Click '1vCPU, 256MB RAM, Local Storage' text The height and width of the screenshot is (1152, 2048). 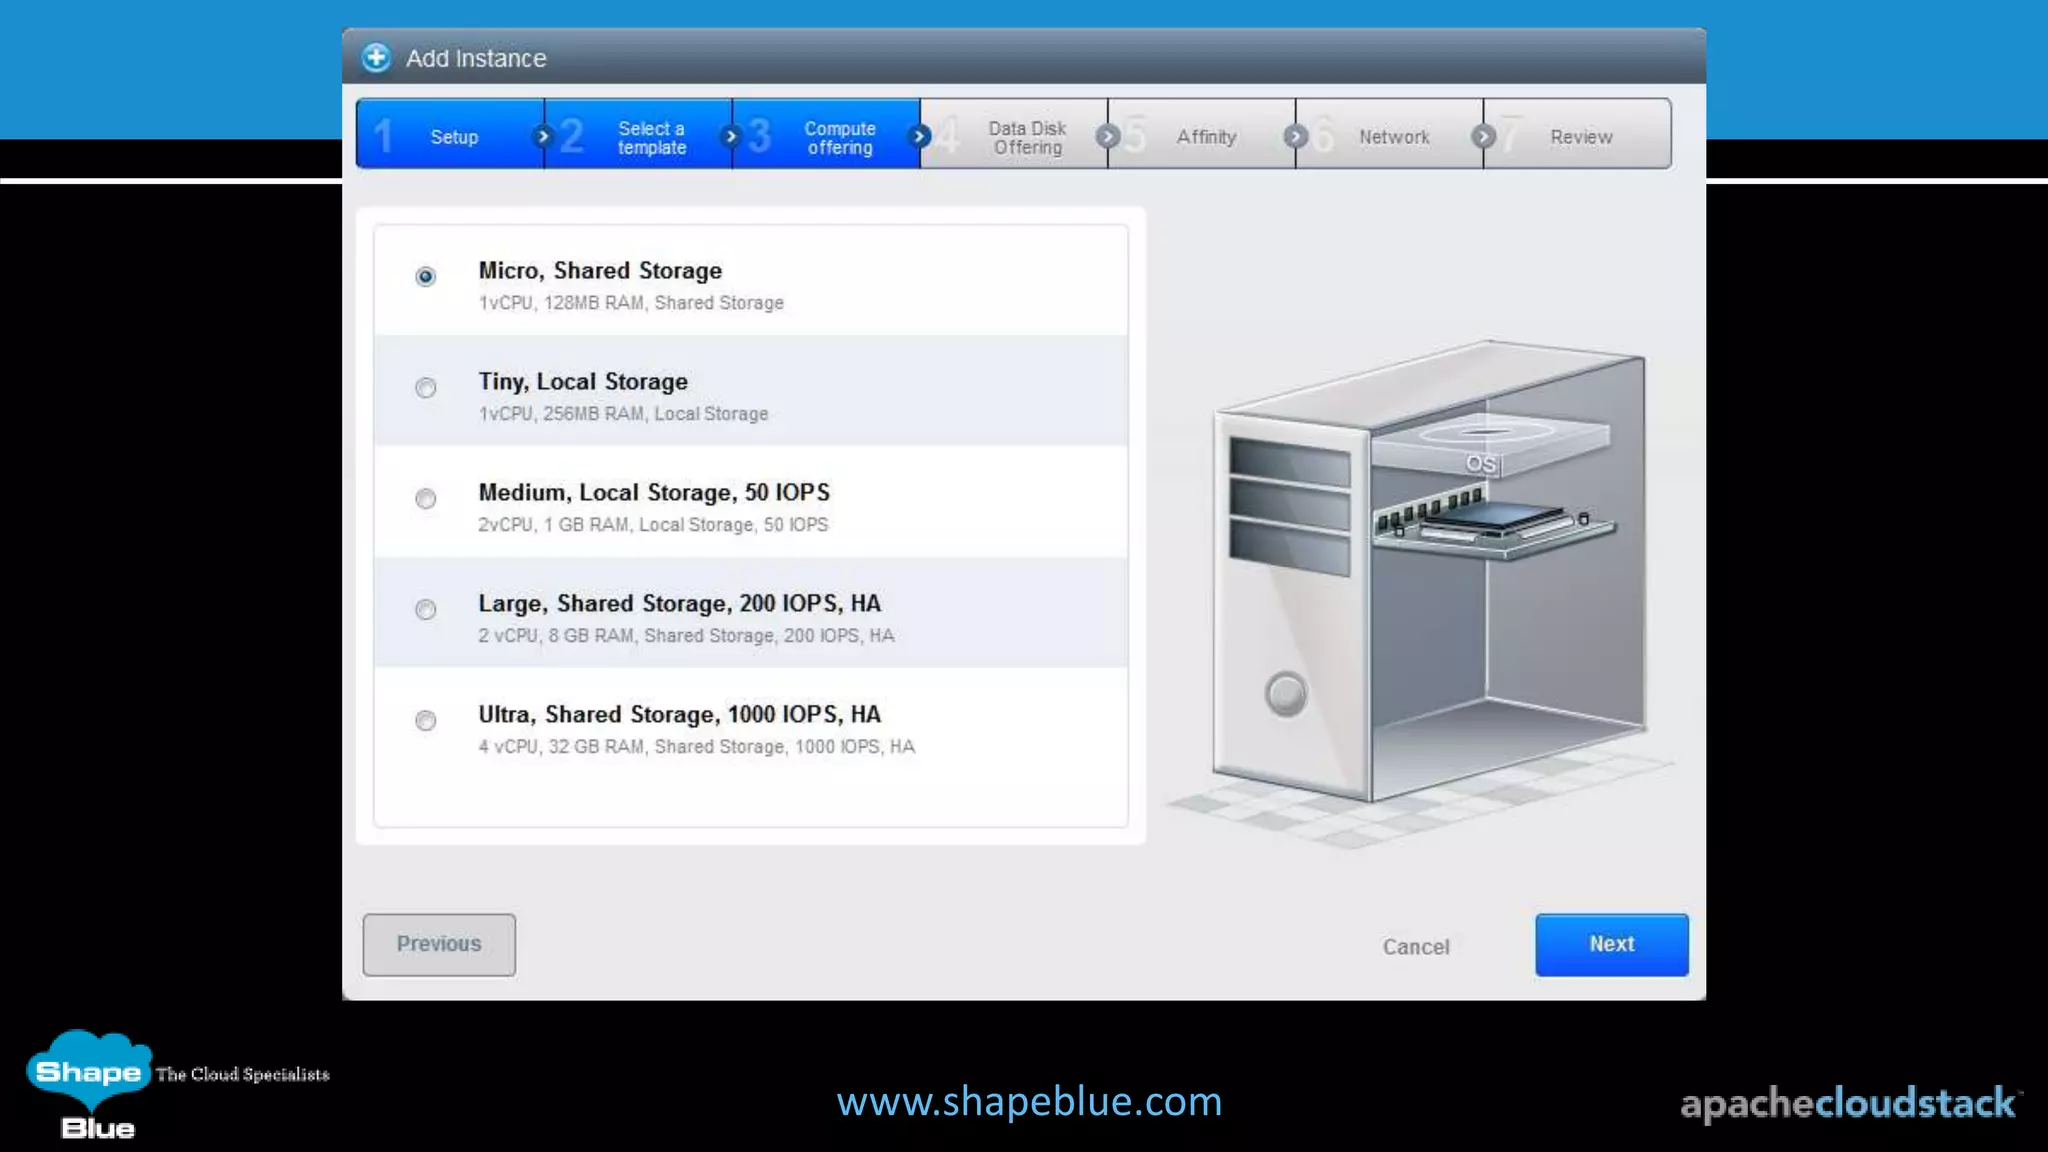(x=623, y=414)
